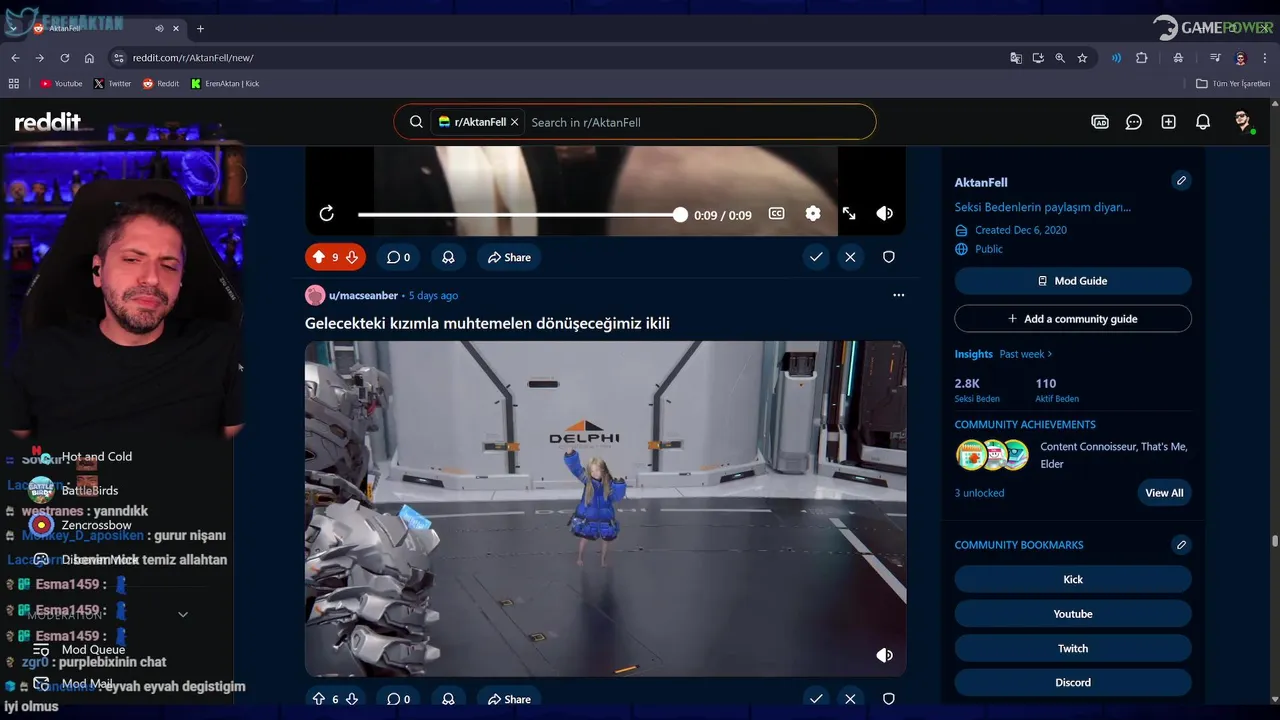Give an award on the 9-vote post

tap(448, 257)
